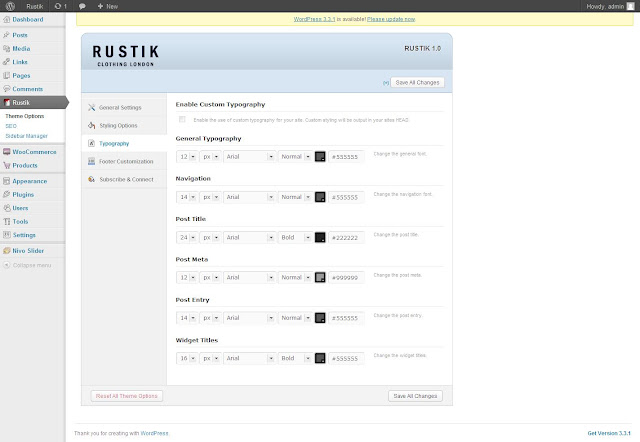
Task: Open Theme Options submenu item
Action: [x=24, y=116]
